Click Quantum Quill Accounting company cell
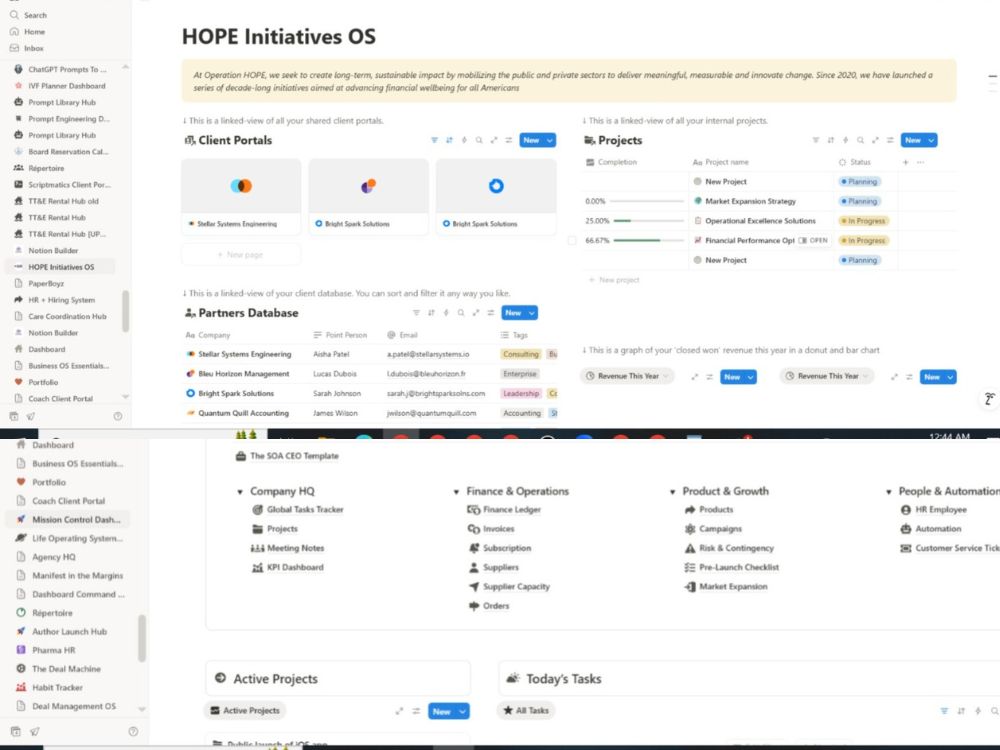This screenshot has width=1000, height=750. tap(243, 413)
